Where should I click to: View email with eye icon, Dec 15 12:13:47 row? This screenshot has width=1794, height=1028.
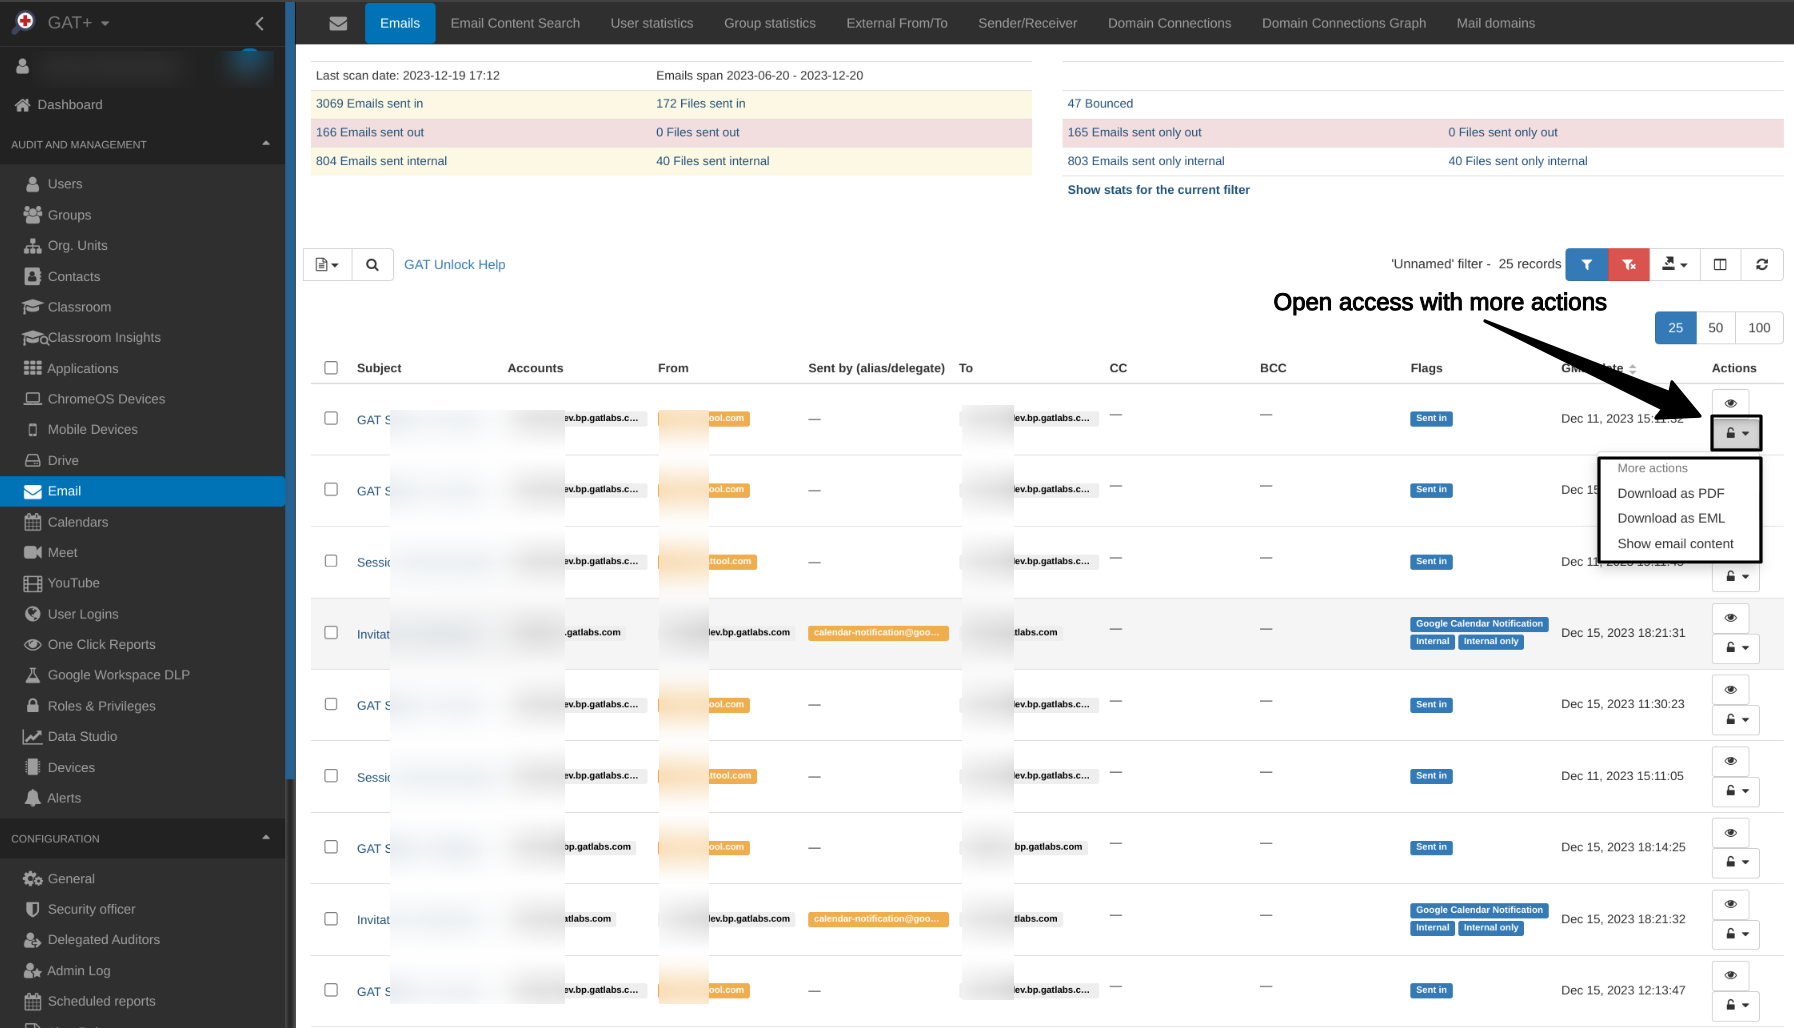click(1730, 975)
